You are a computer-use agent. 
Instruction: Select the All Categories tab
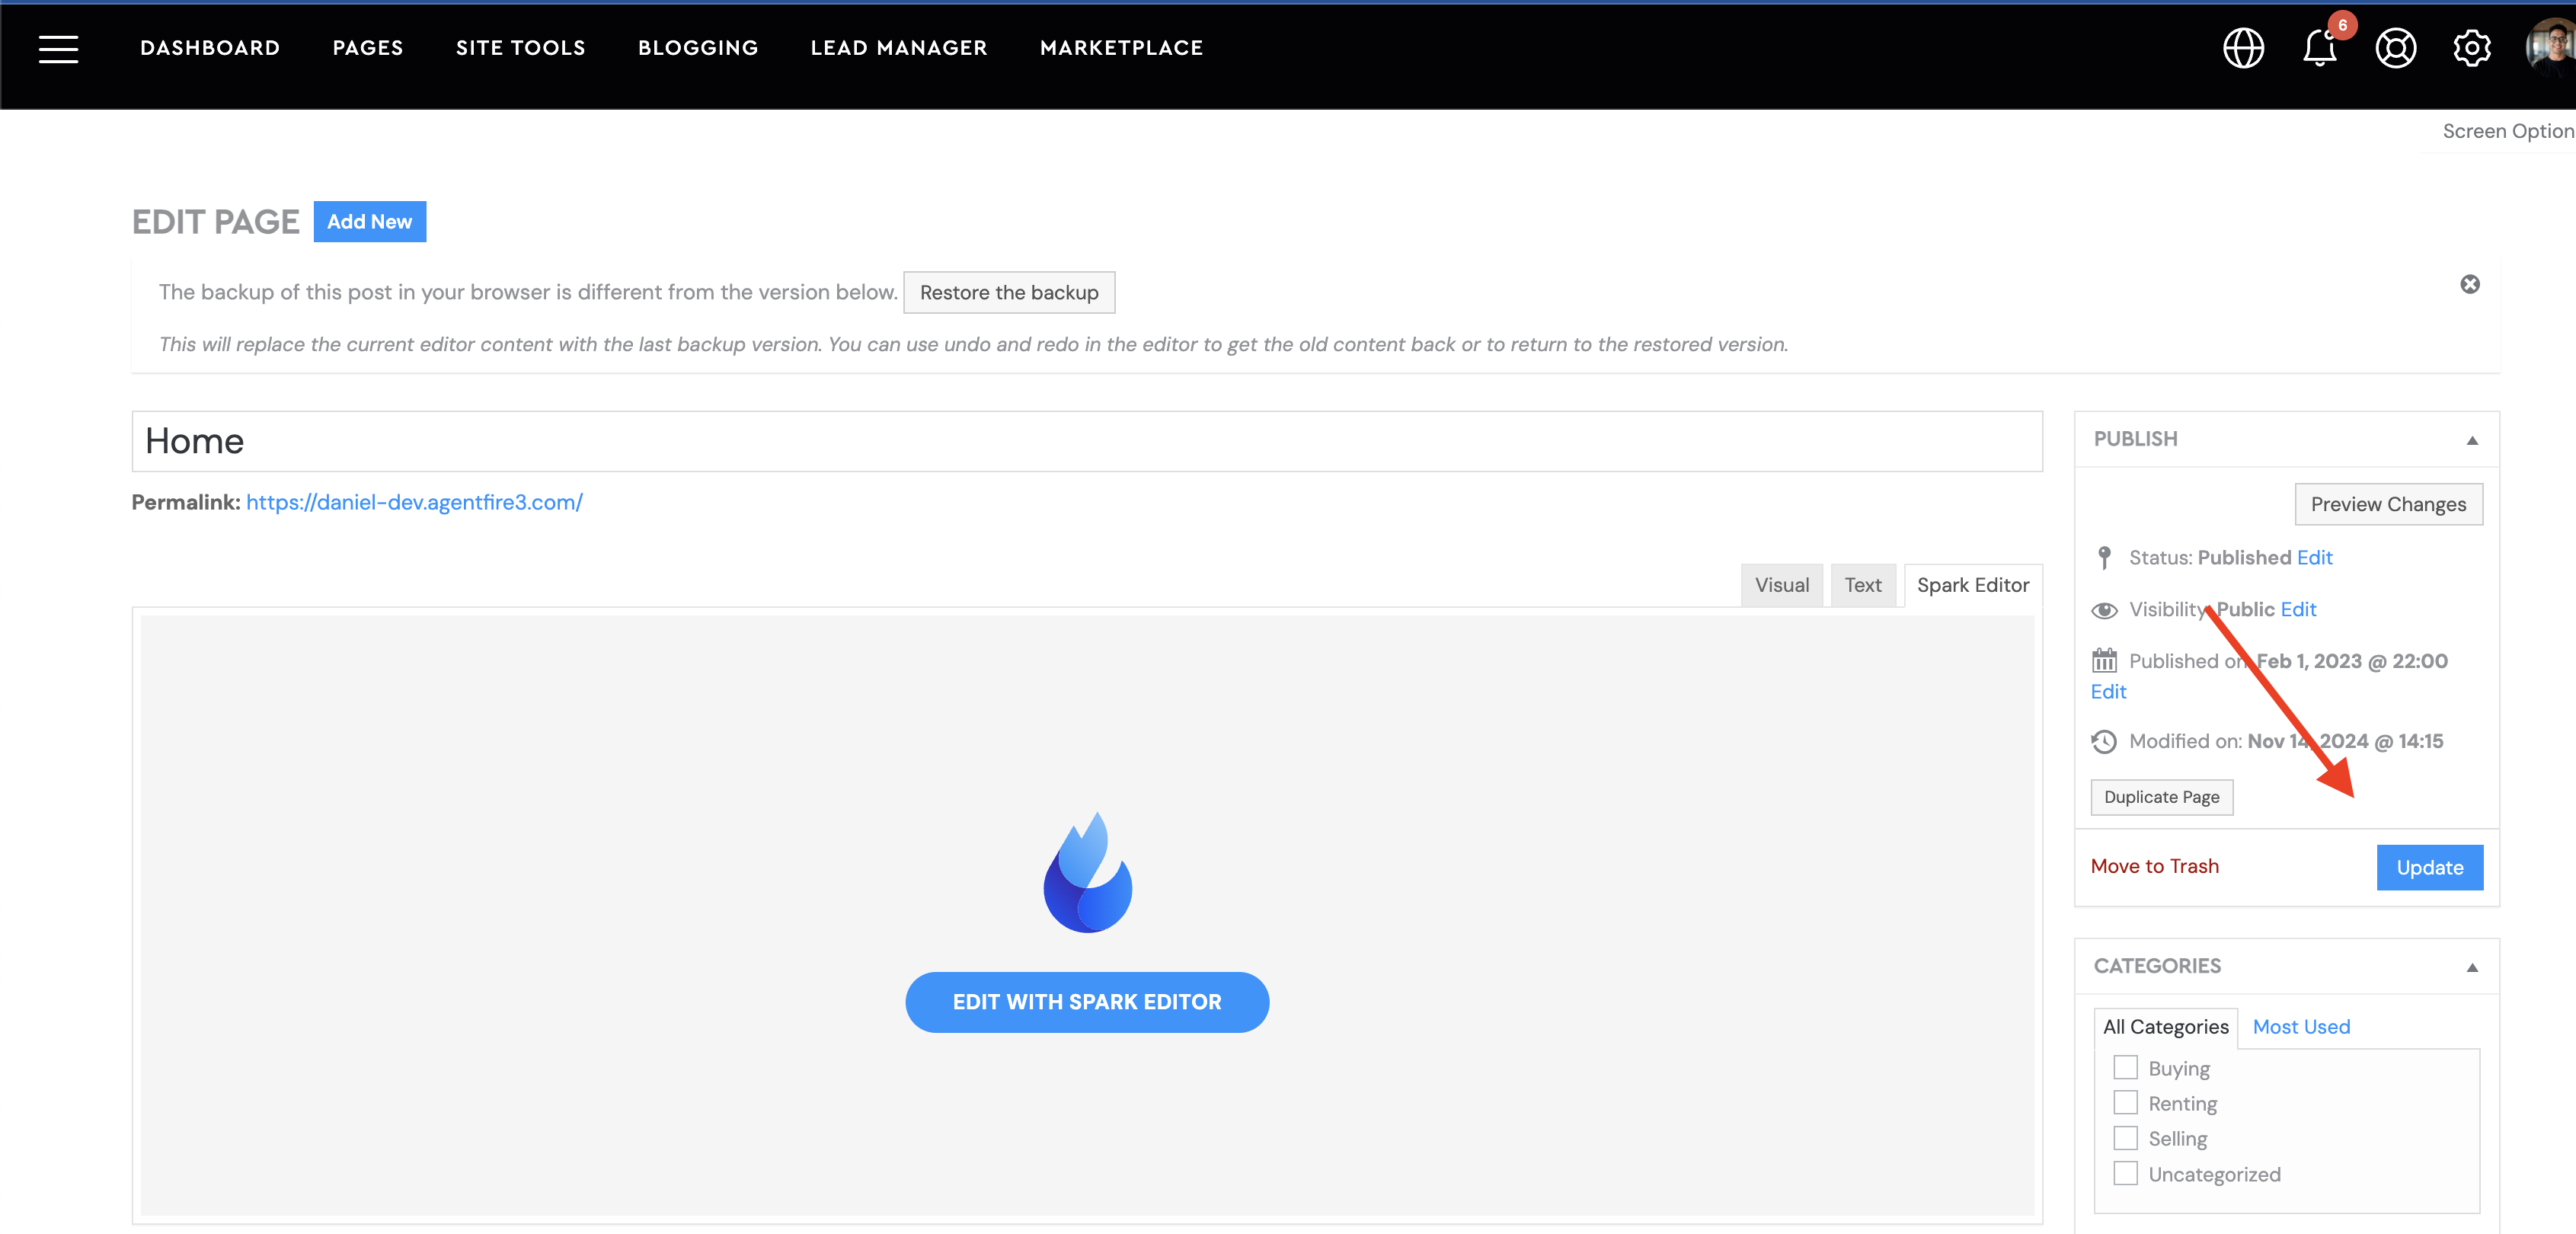[2165, 1027]
